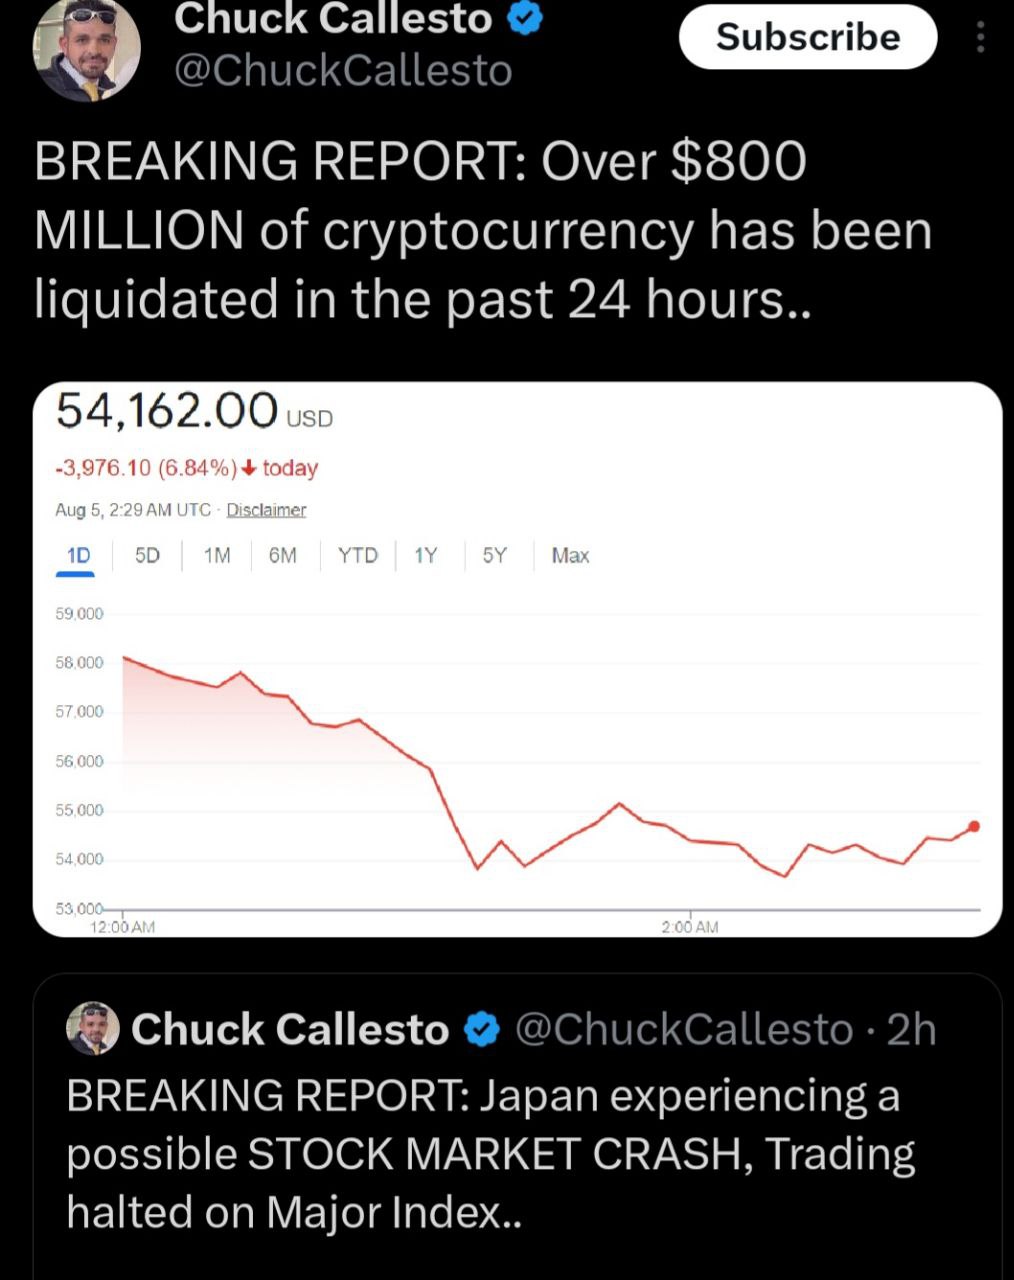Select the 6M chart range

[283, 555]
